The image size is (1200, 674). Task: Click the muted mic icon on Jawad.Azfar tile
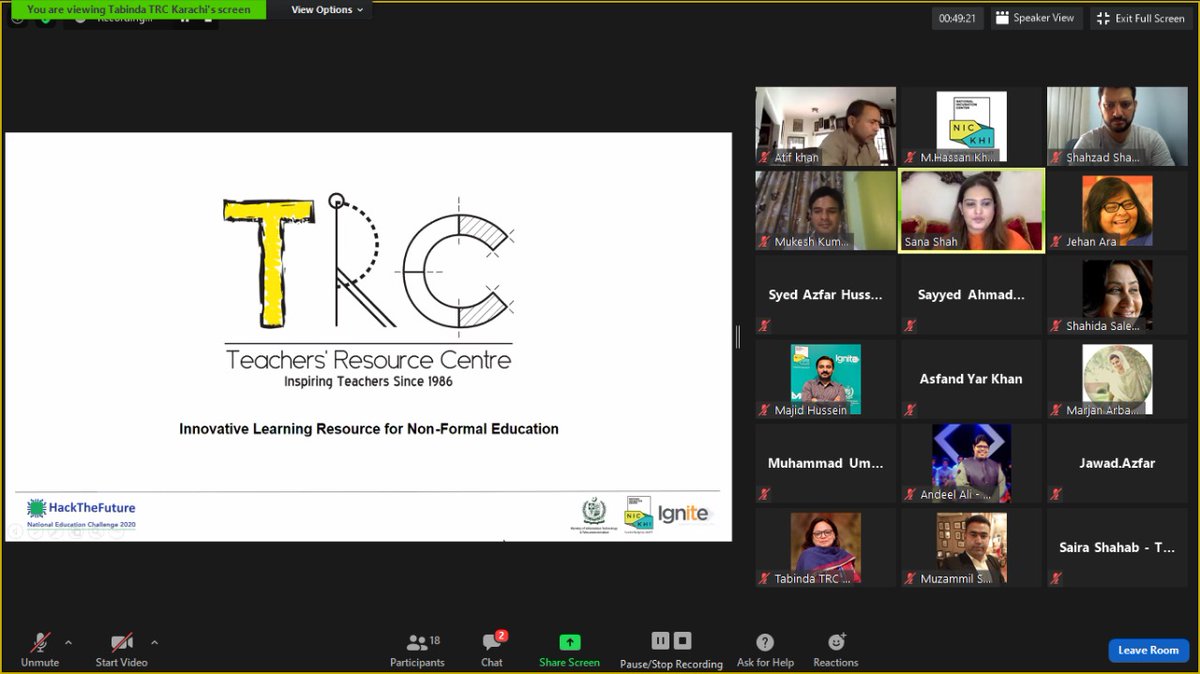[x=1057, y=493]
